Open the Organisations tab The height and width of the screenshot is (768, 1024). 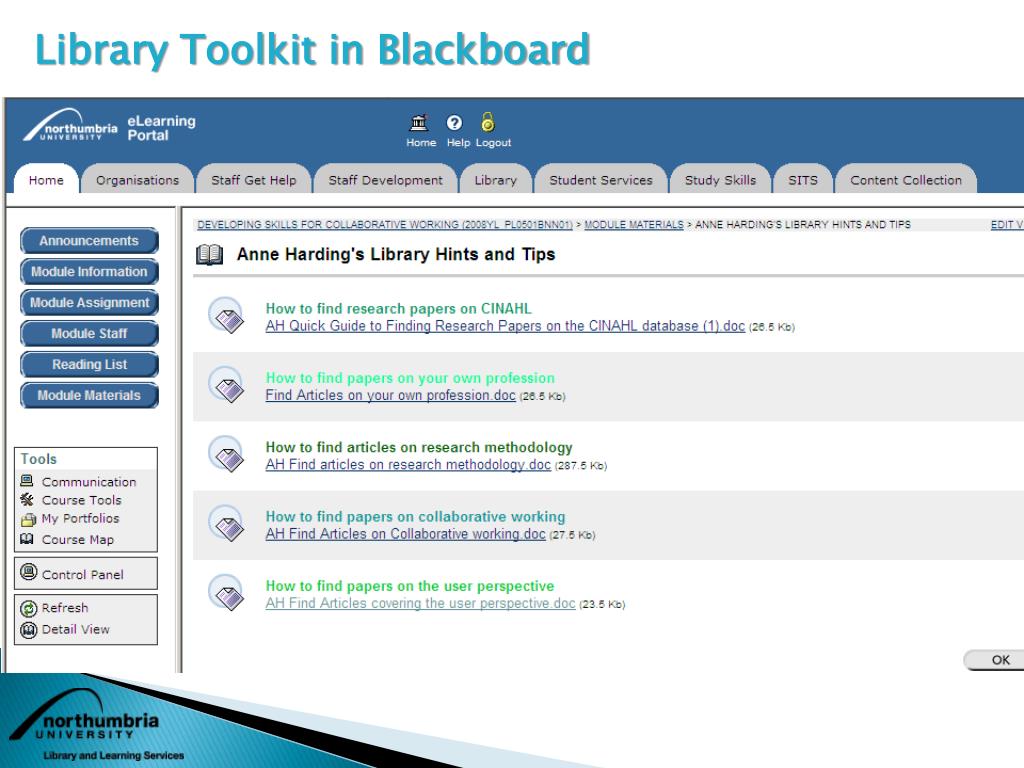(x=137, y=180)
